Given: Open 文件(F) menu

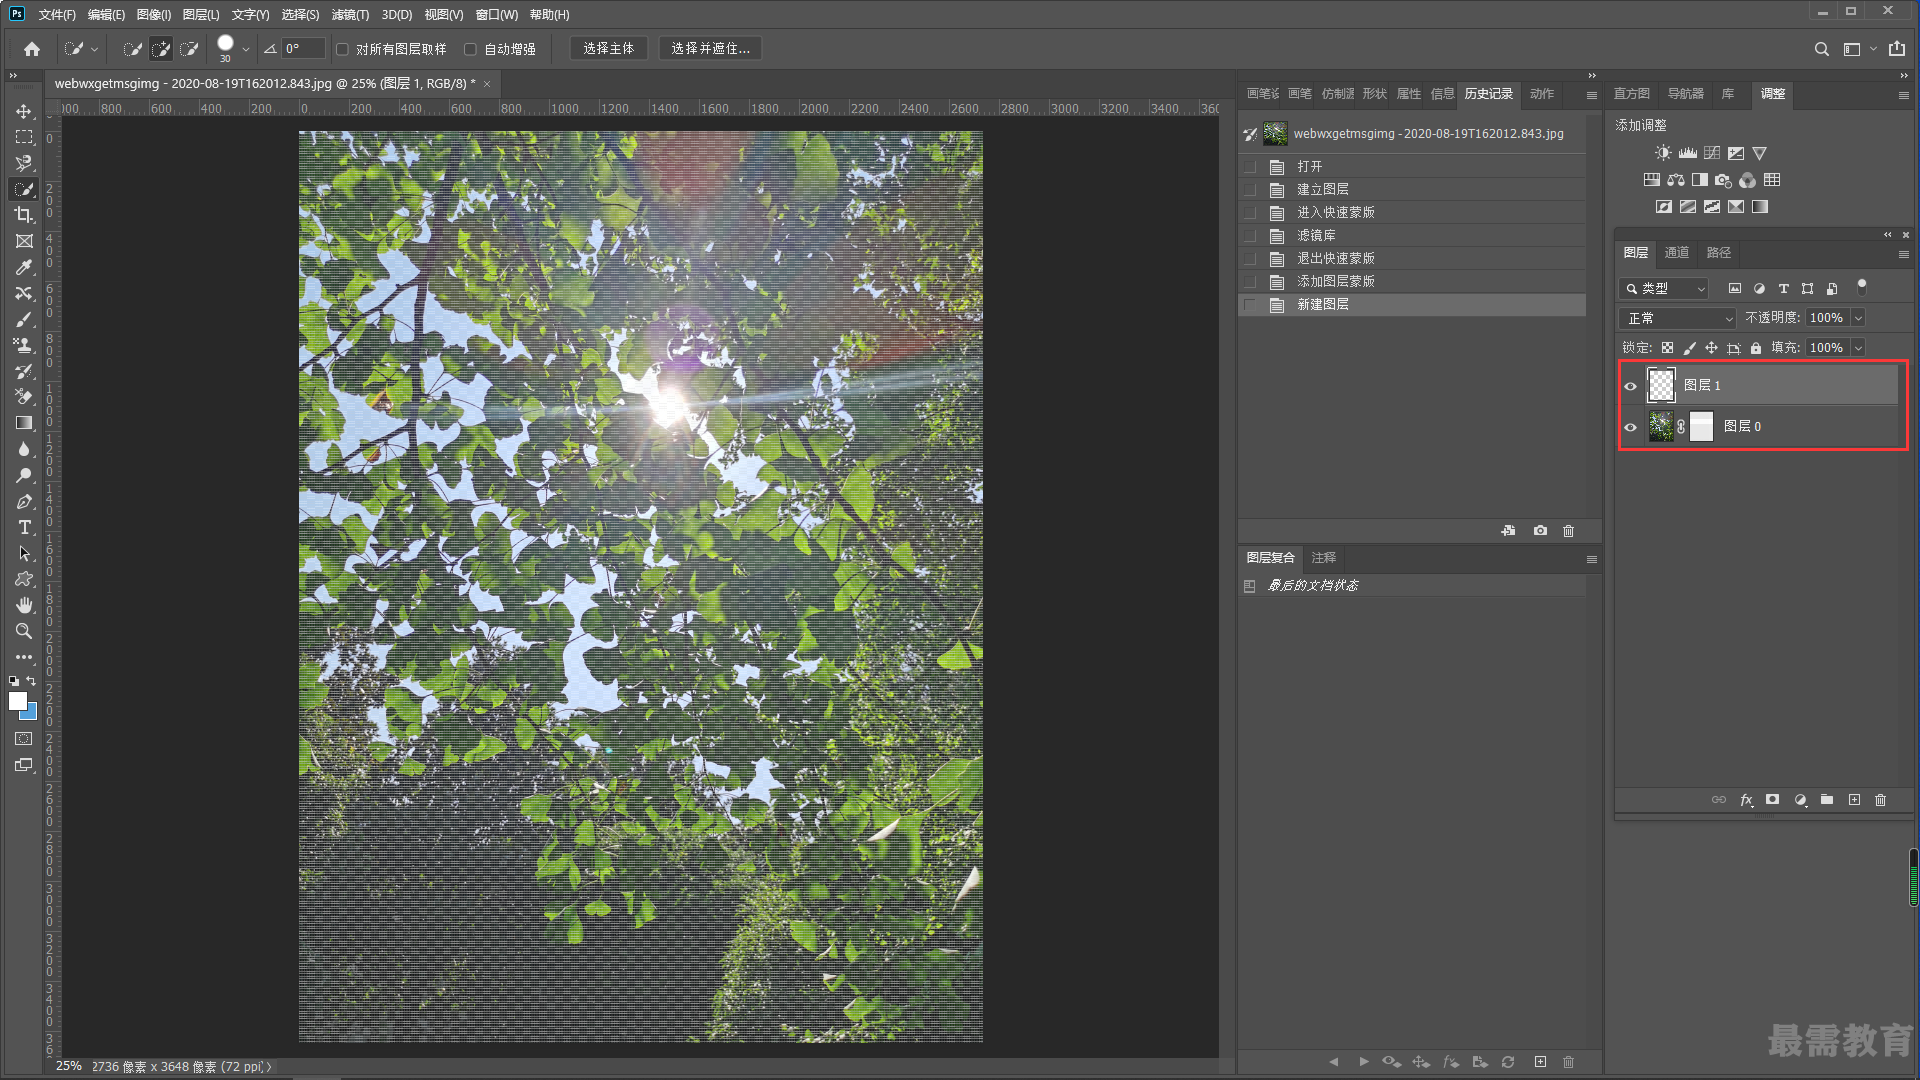Looking at the screenshot, I should click(x=57, y=14).
